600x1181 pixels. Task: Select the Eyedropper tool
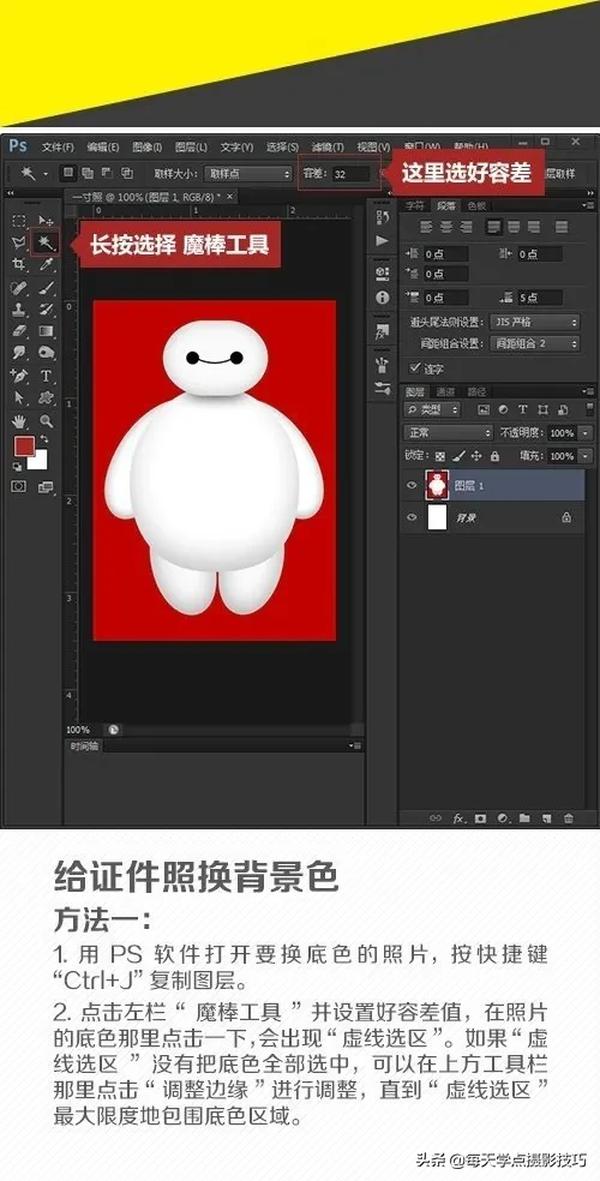pyautogui.click(x=46, y=264)
